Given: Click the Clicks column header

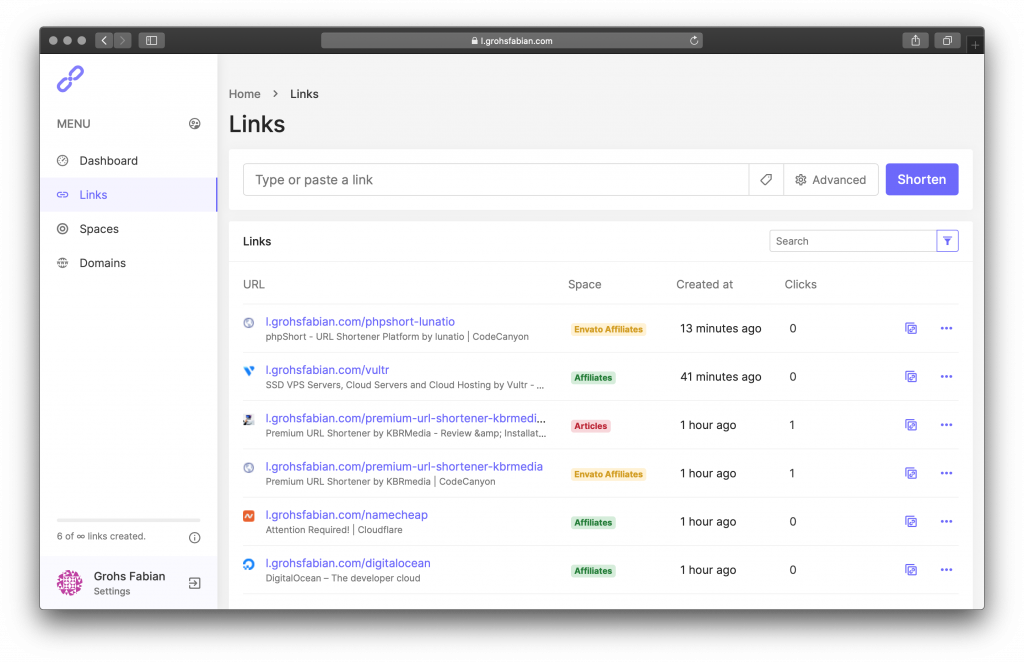Looking at the screenshot, I should point(800,285).
